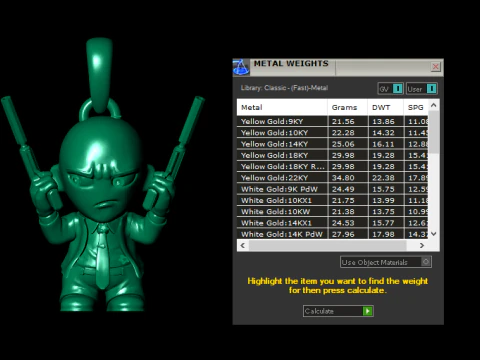Select the Yellow Gold:14KY row

click(332, 144)
